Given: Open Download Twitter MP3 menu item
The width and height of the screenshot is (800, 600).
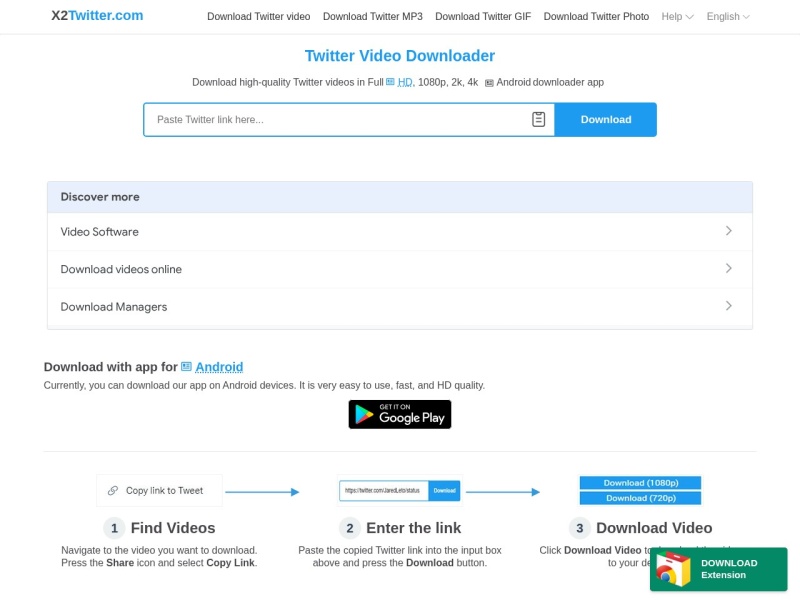Looking at the screenshot, I should pos(372,16).
